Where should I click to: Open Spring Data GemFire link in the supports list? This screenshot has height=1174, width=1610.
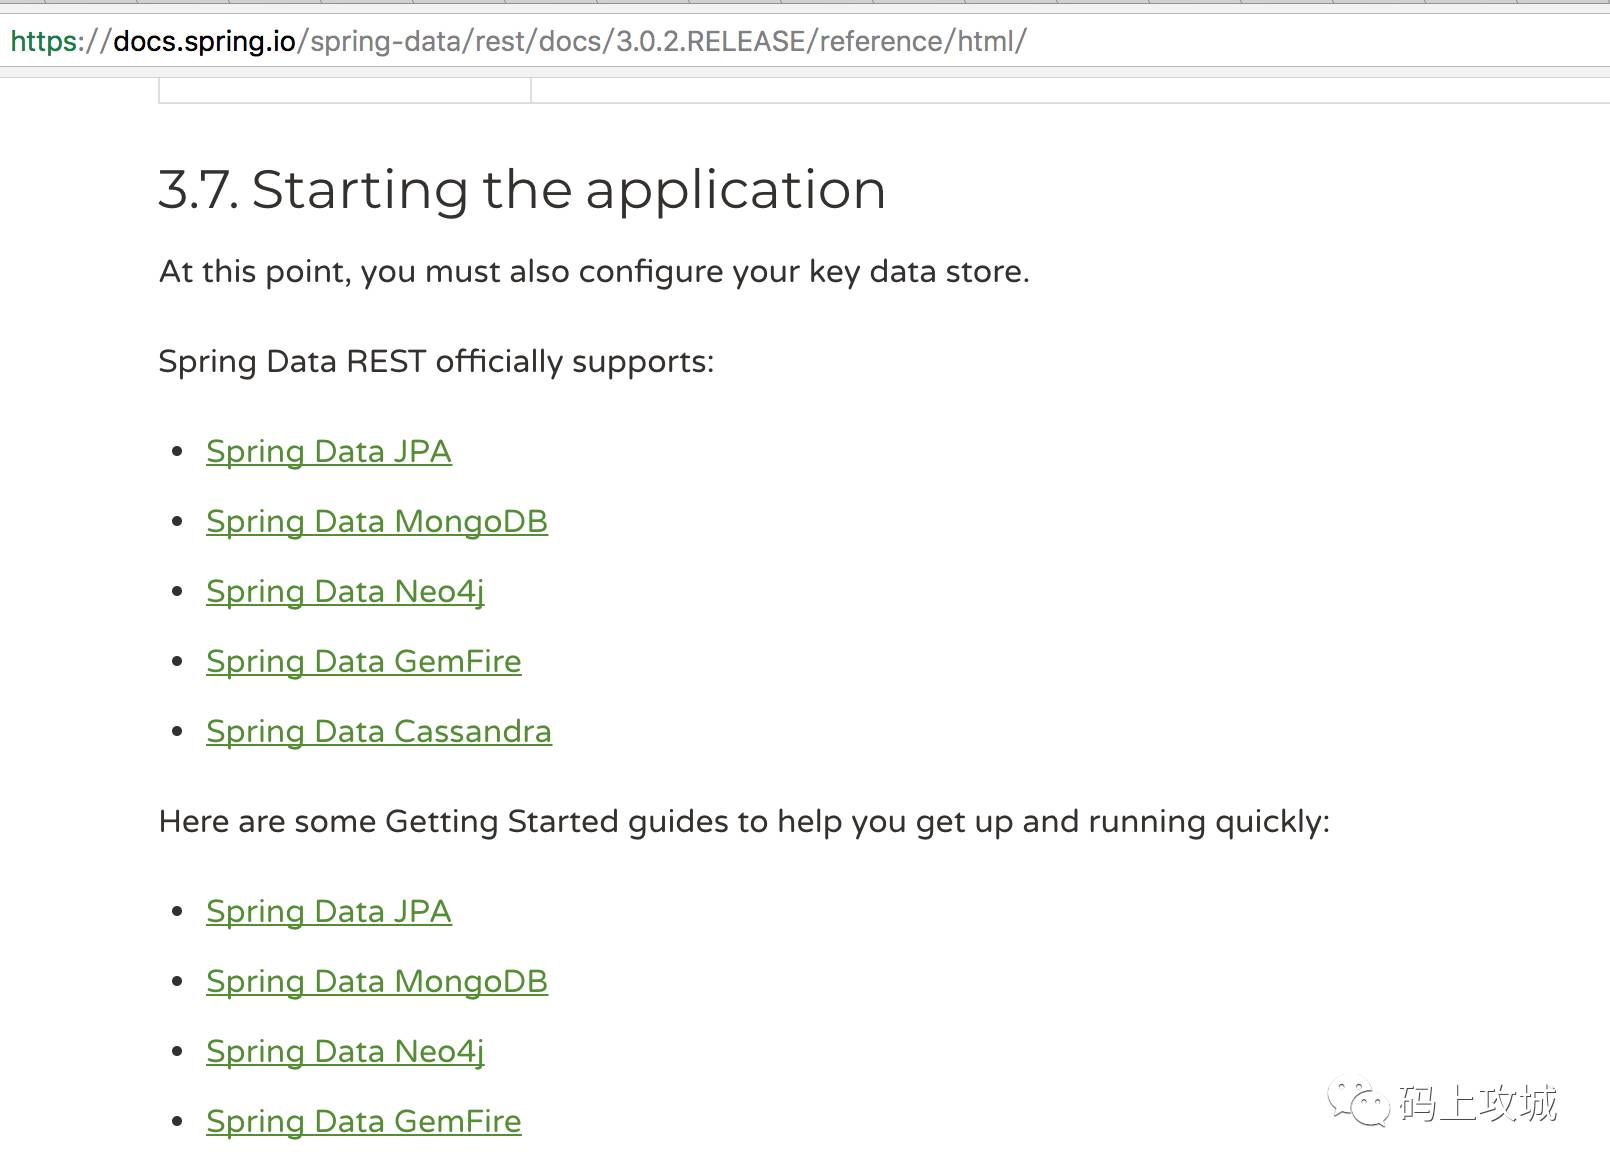[x=363, y=662]
